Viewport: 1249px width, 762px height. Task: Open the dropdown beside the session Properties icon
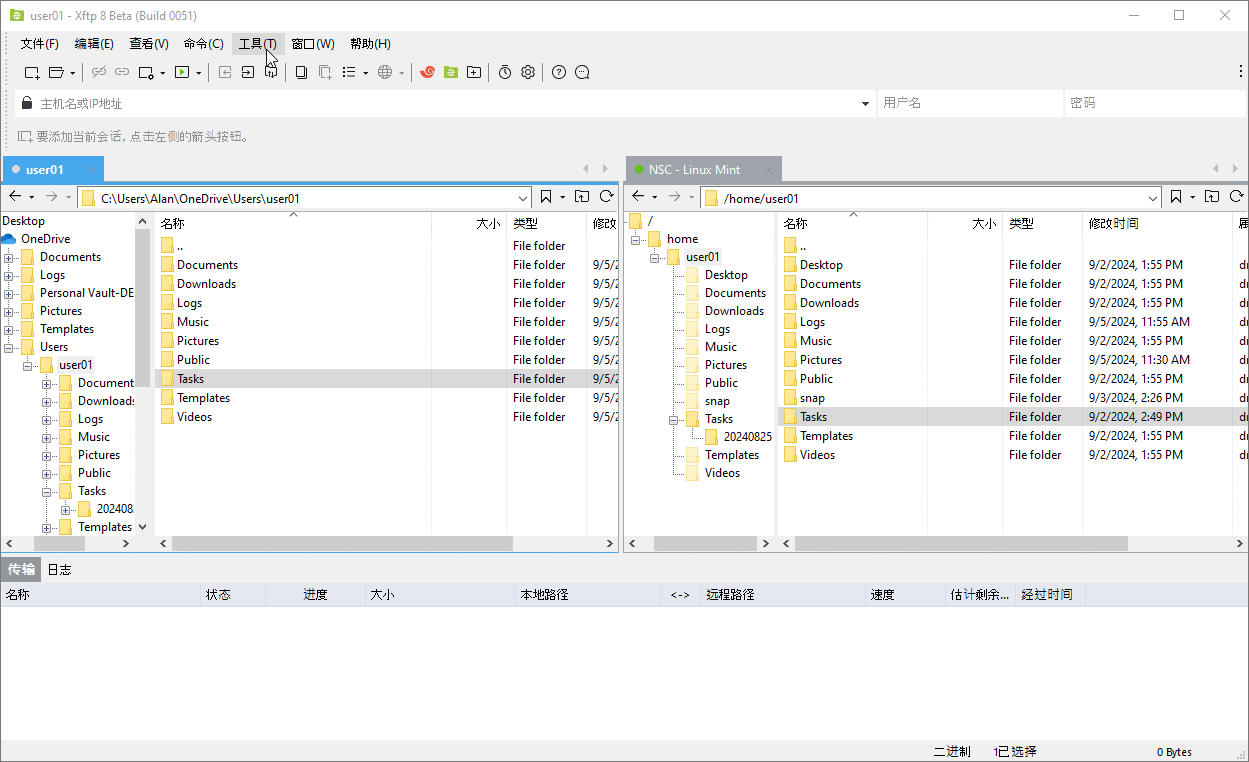pyautogui.click(x=162, y=73)
